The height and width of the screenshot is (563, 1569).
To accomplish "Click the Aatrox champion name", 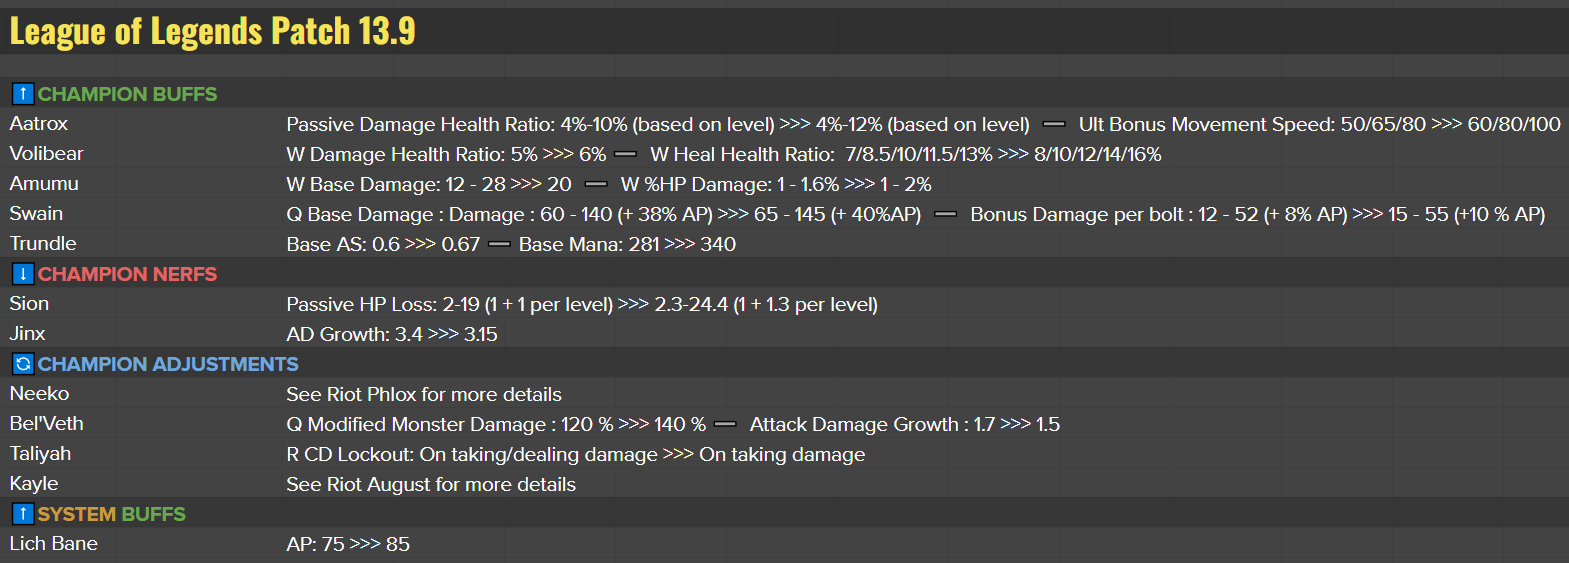I will 39,124.
